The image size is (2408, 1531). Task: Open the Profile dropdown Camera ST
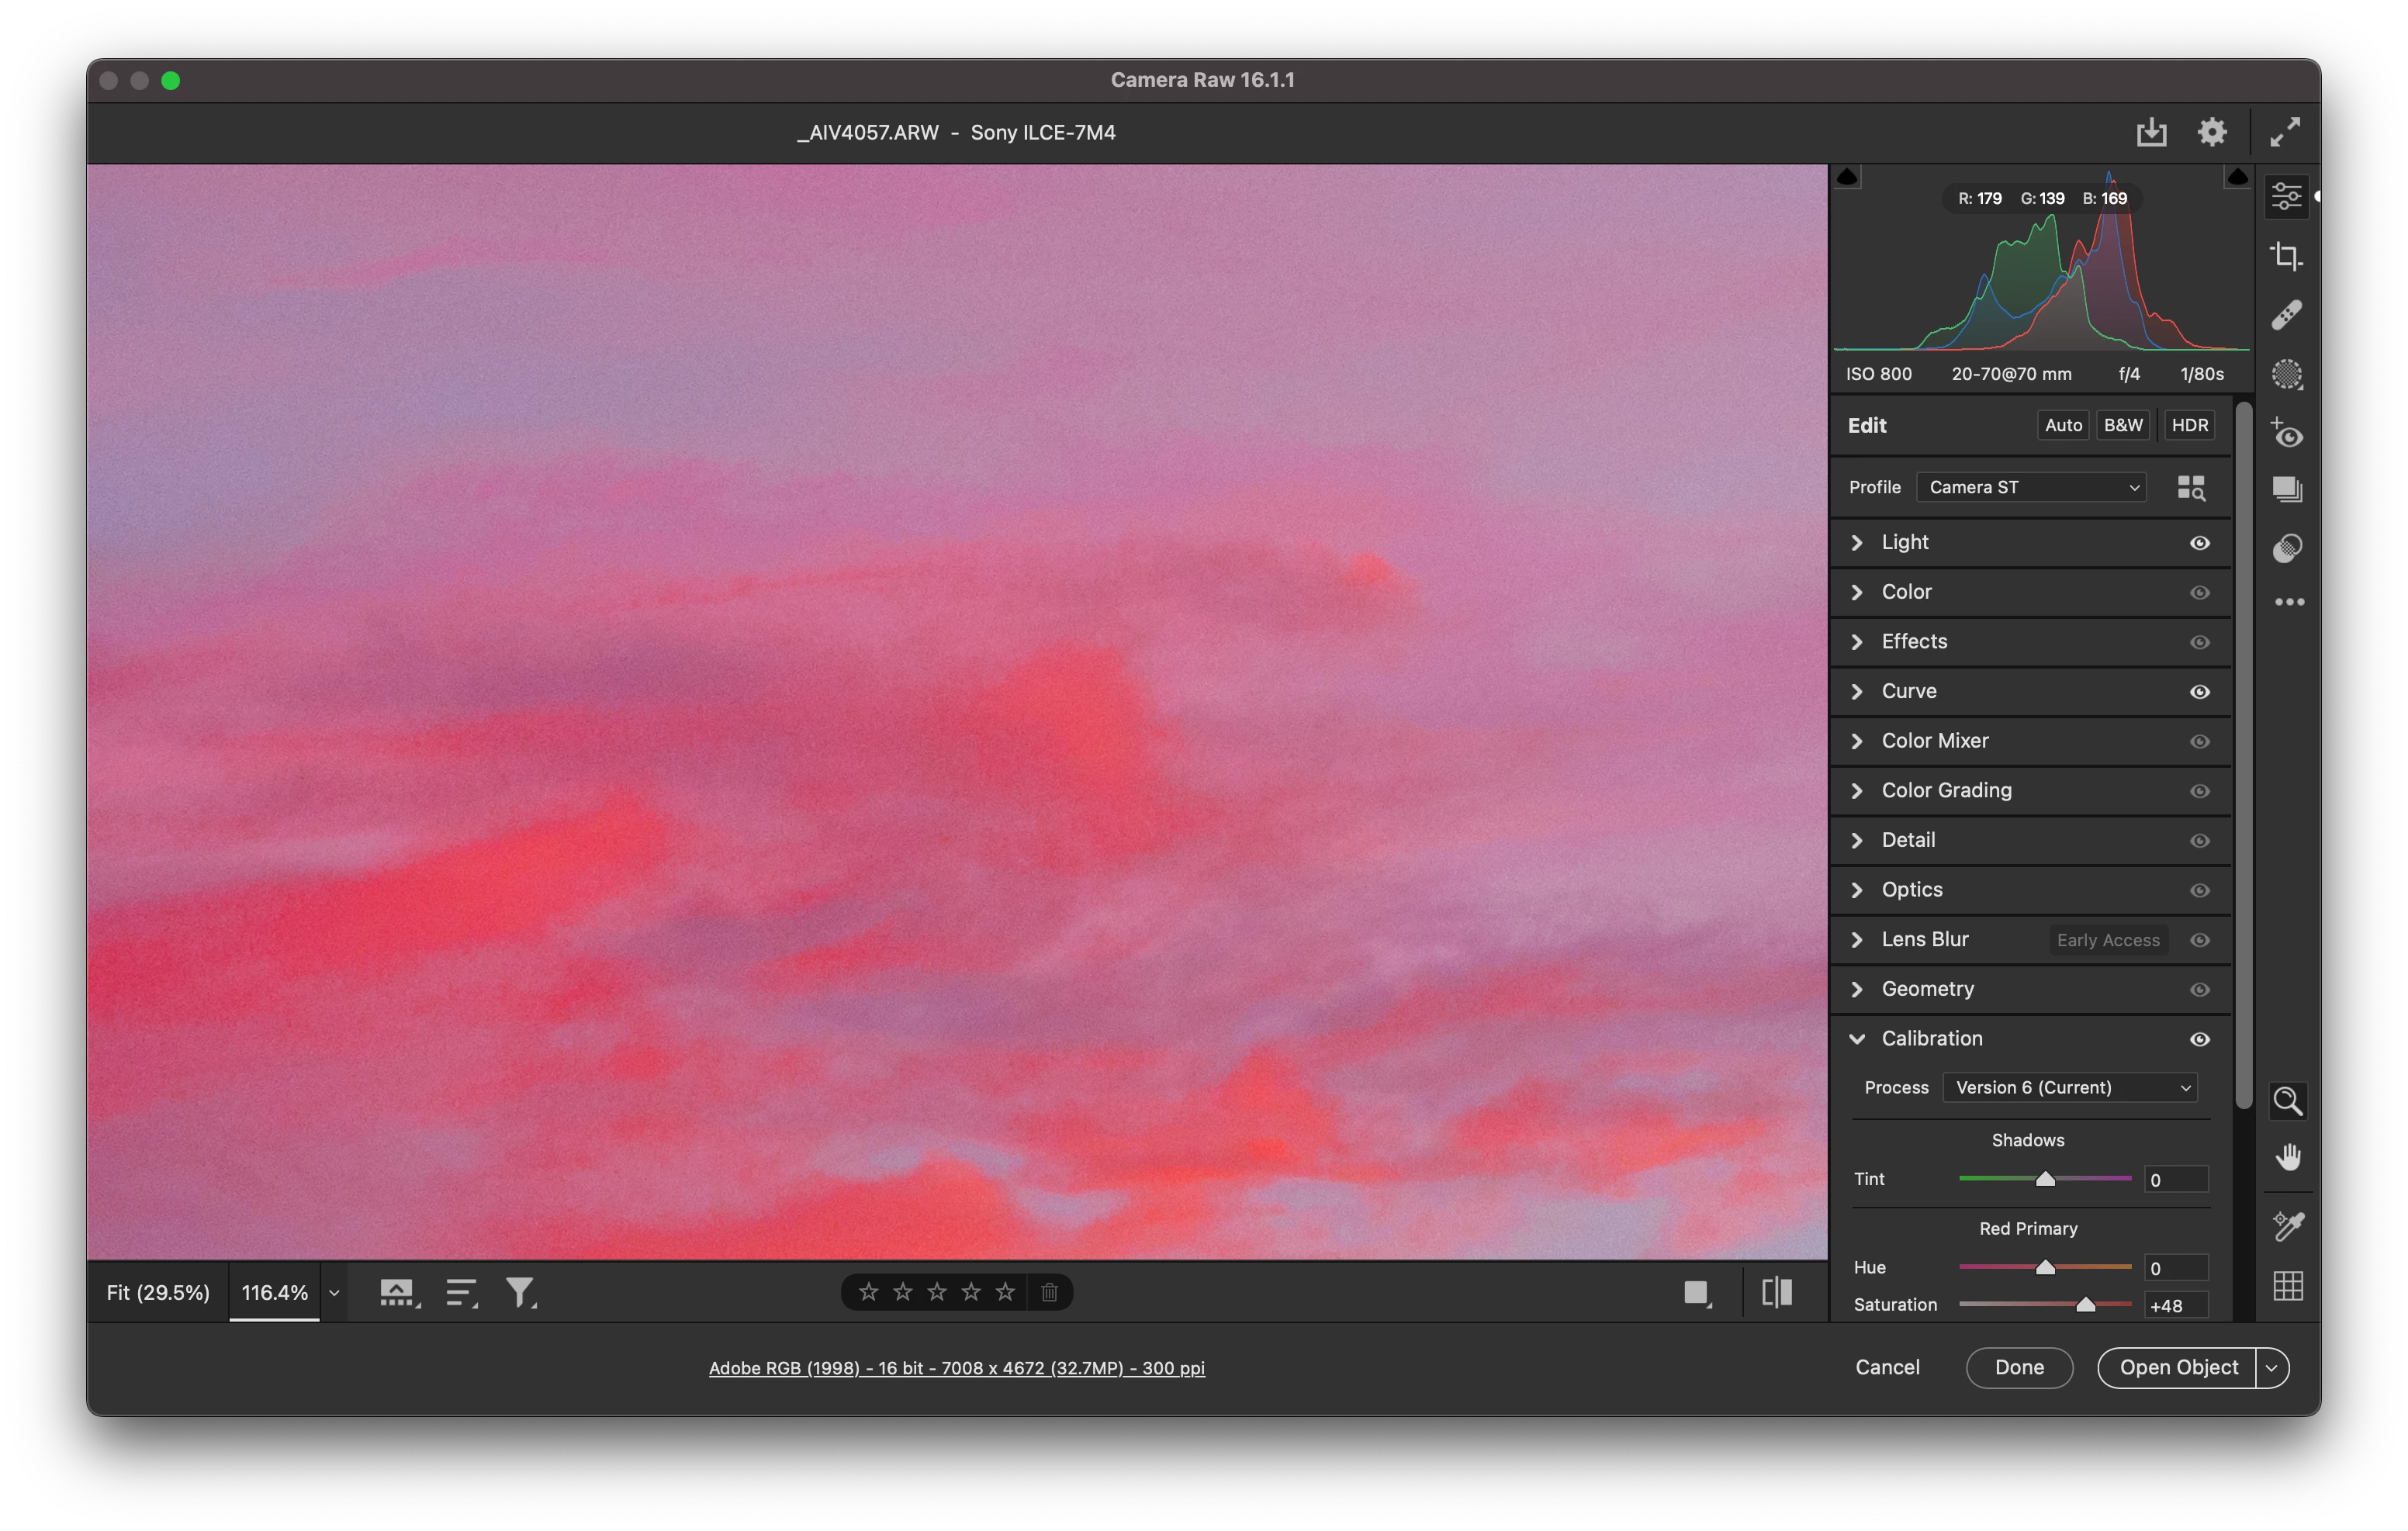click(x=2030, y=487)
